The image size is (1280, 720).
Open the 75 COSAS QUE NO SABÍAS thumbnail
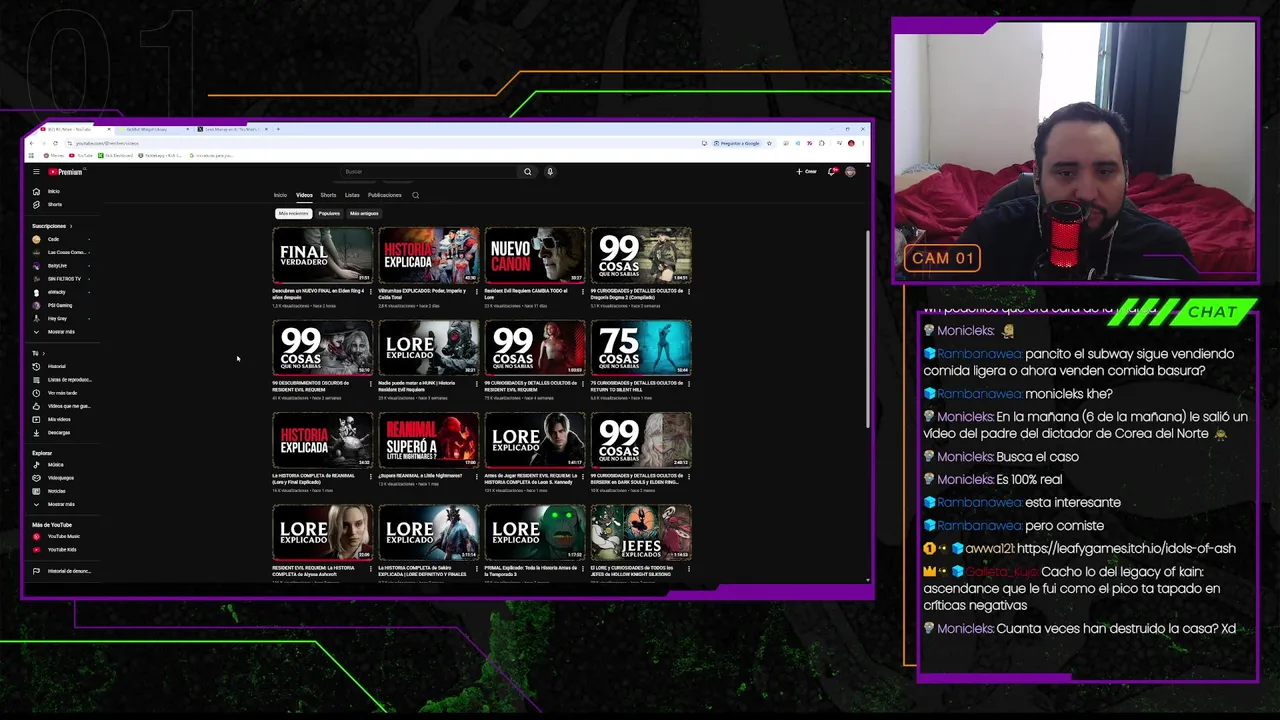[x=640, y=347]
